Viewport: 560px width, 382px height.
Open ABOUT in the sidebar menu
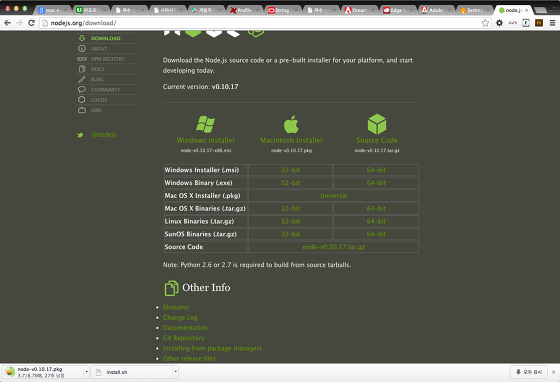99,49
